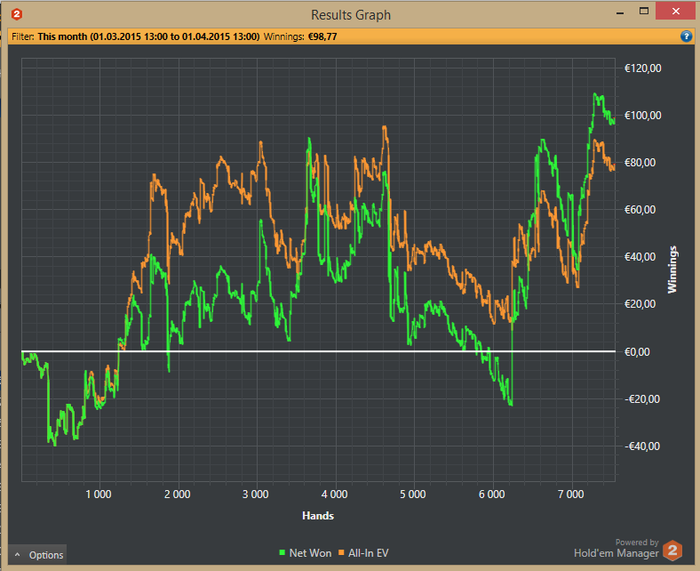This screenshot has width=700, height=571.
Task: Click the €0,00 axis label
Action: point(637,352)
